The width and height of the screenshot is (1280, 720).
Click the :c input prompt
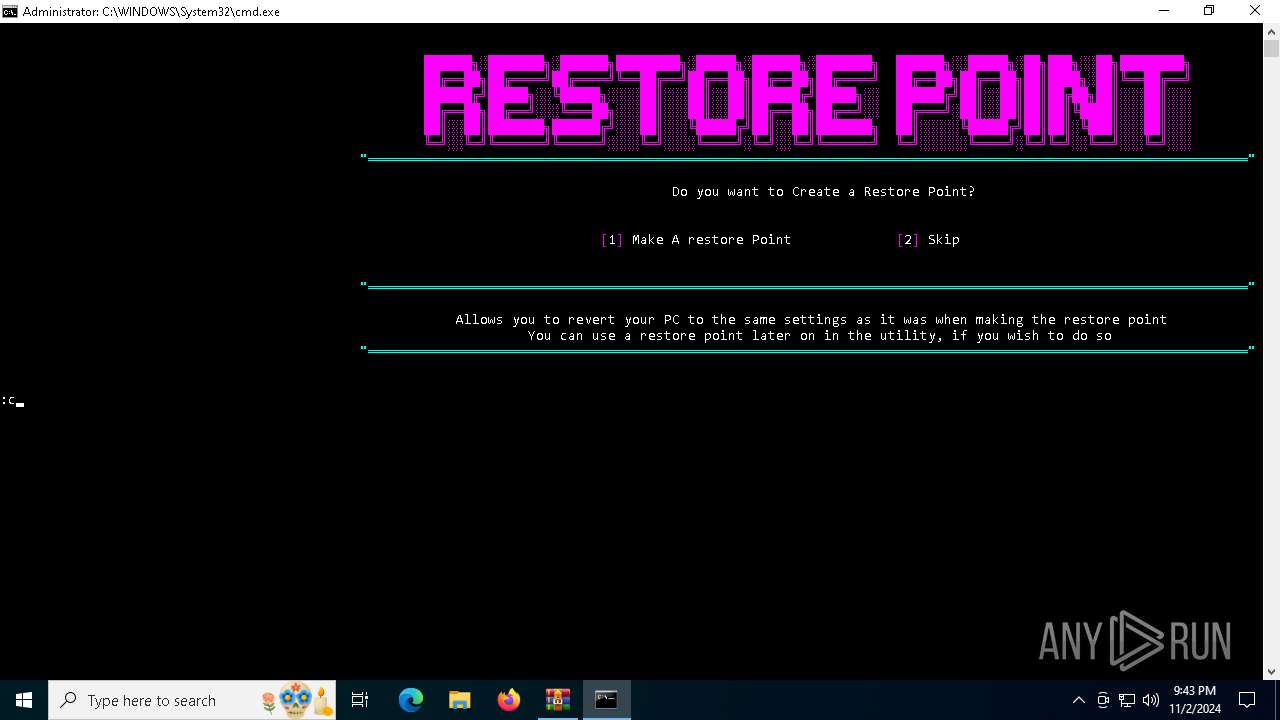tap(12, 400)
